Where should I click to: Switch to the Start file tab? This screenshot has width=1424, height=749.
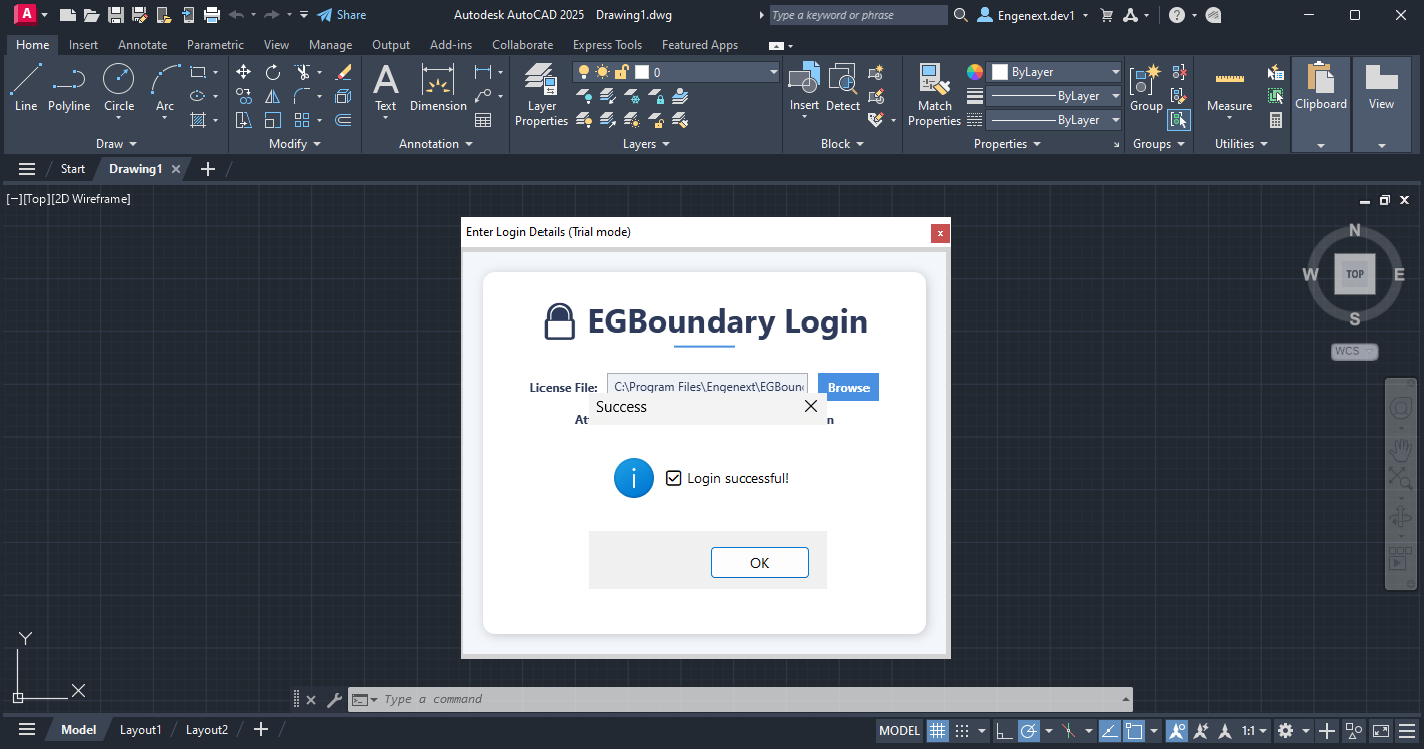tap(73, 169)
